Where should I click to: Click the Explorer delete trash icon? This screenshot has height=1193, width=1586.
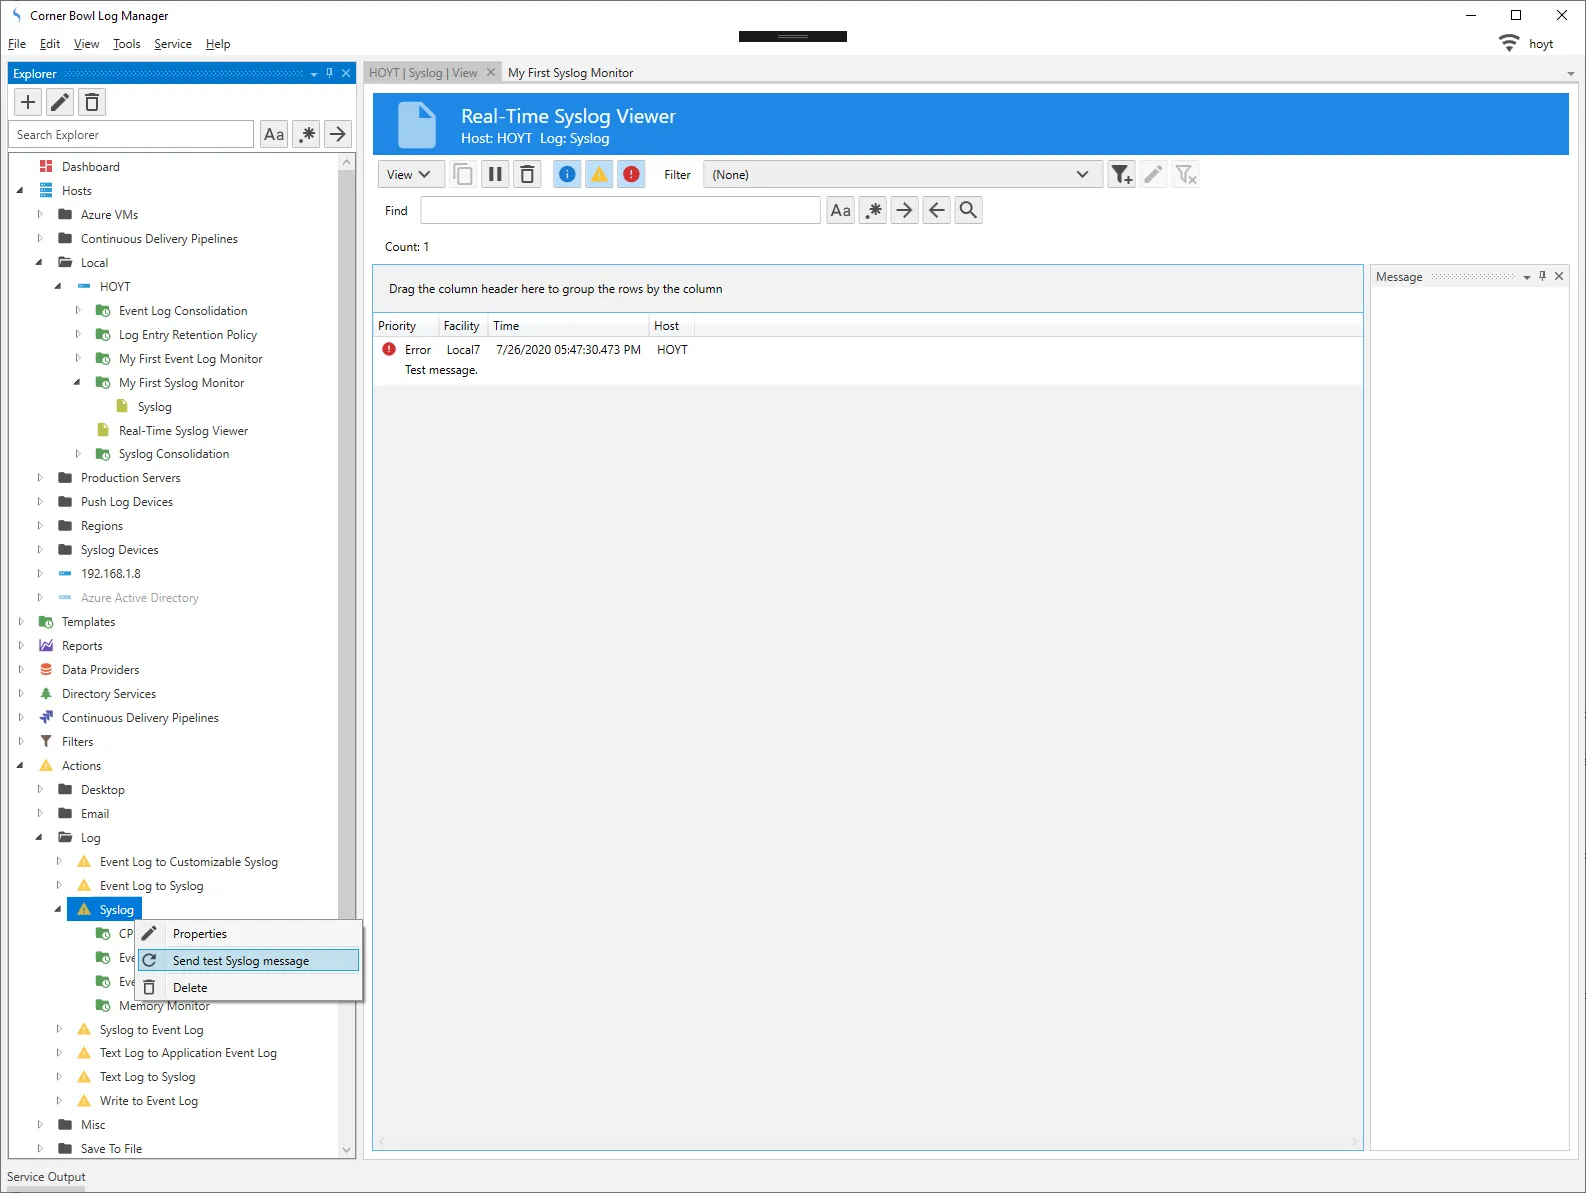(92, 102)
